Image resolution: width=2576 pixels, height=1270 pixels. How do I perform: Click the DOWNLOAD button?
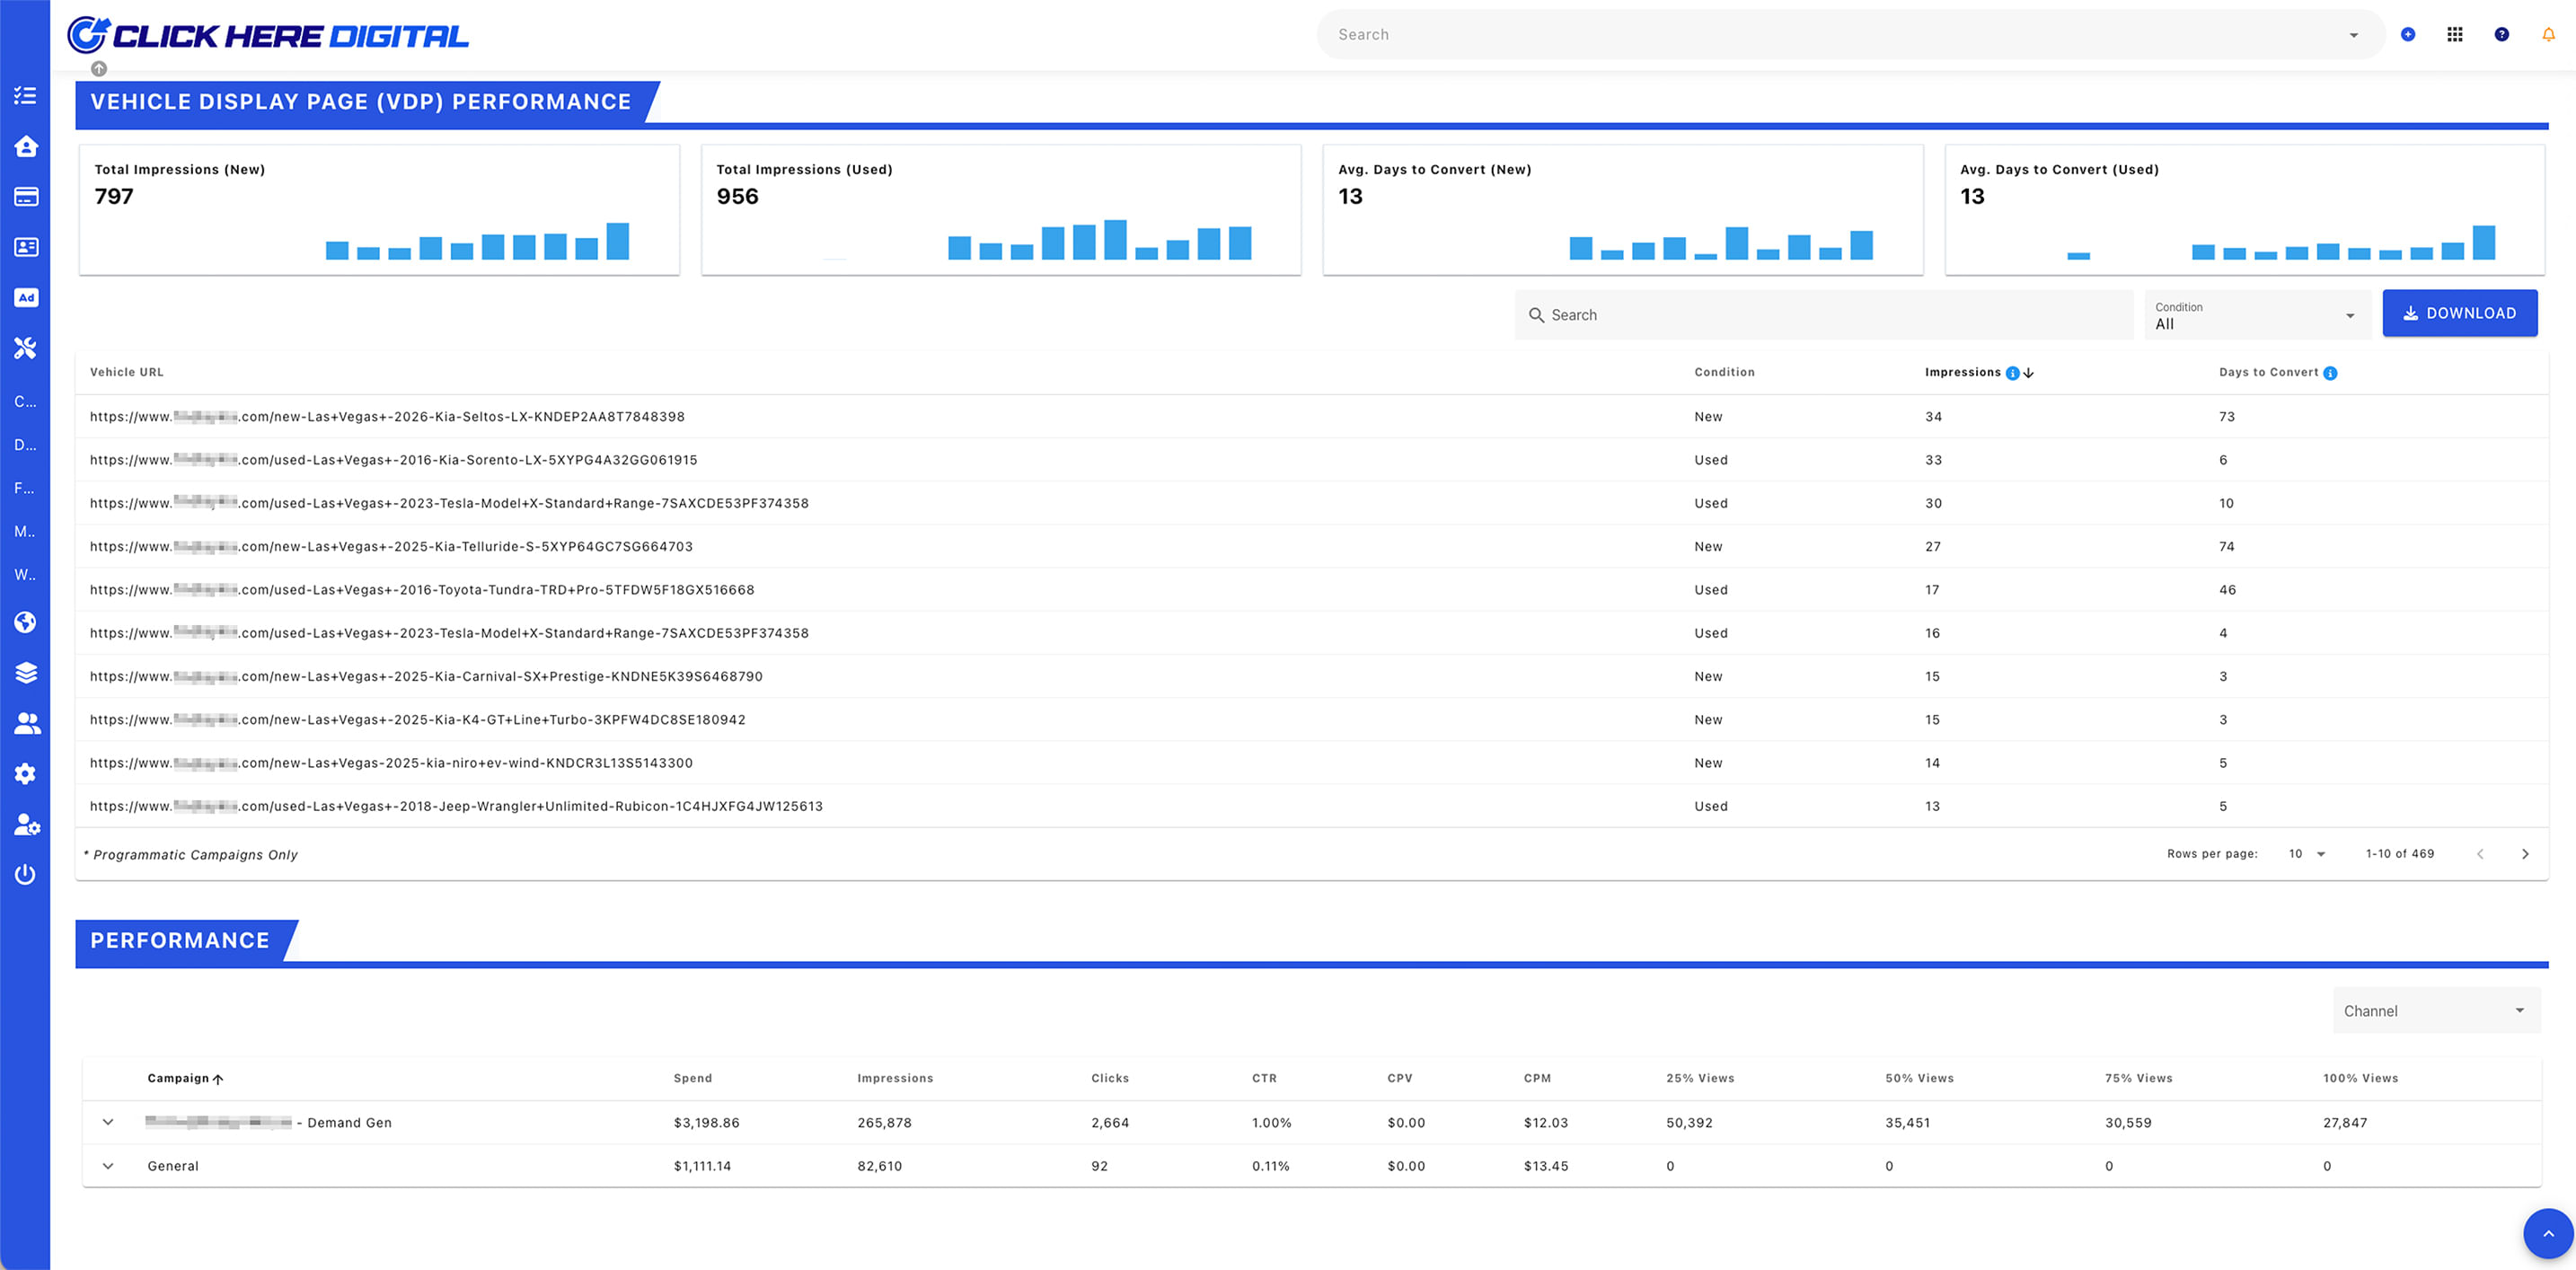(x=2459, y=313)
